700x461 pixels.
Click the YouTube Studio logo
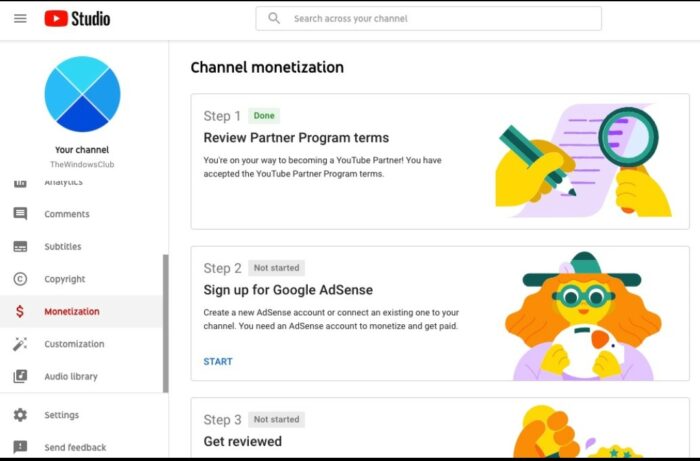click(x=77, y=18)
